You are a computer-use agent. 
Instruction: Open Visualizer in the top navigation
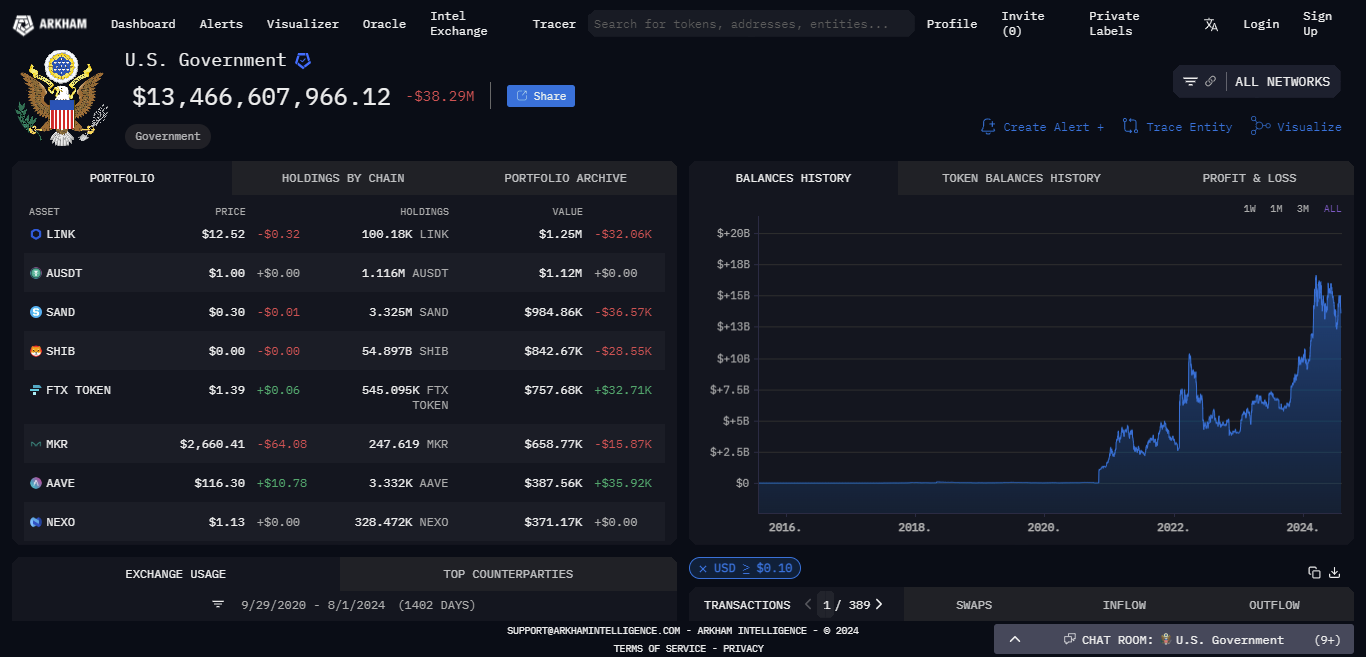(x=303, y=24)
